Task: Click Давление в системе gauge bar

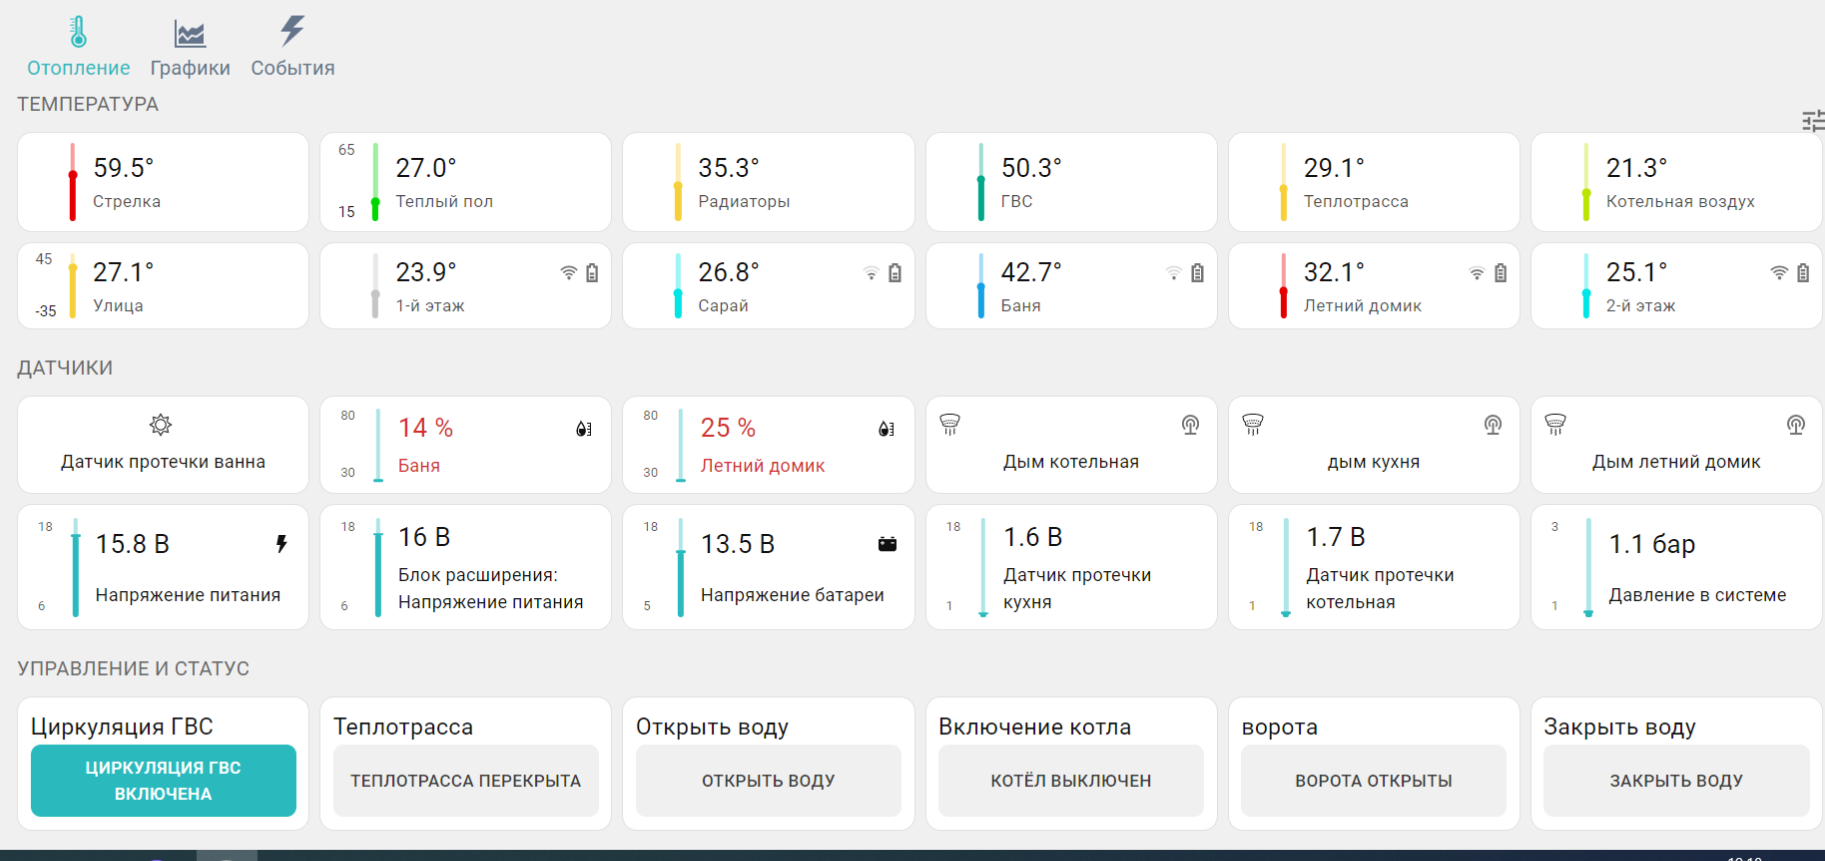Action: pyautogui.click(x=1588, y=567)
